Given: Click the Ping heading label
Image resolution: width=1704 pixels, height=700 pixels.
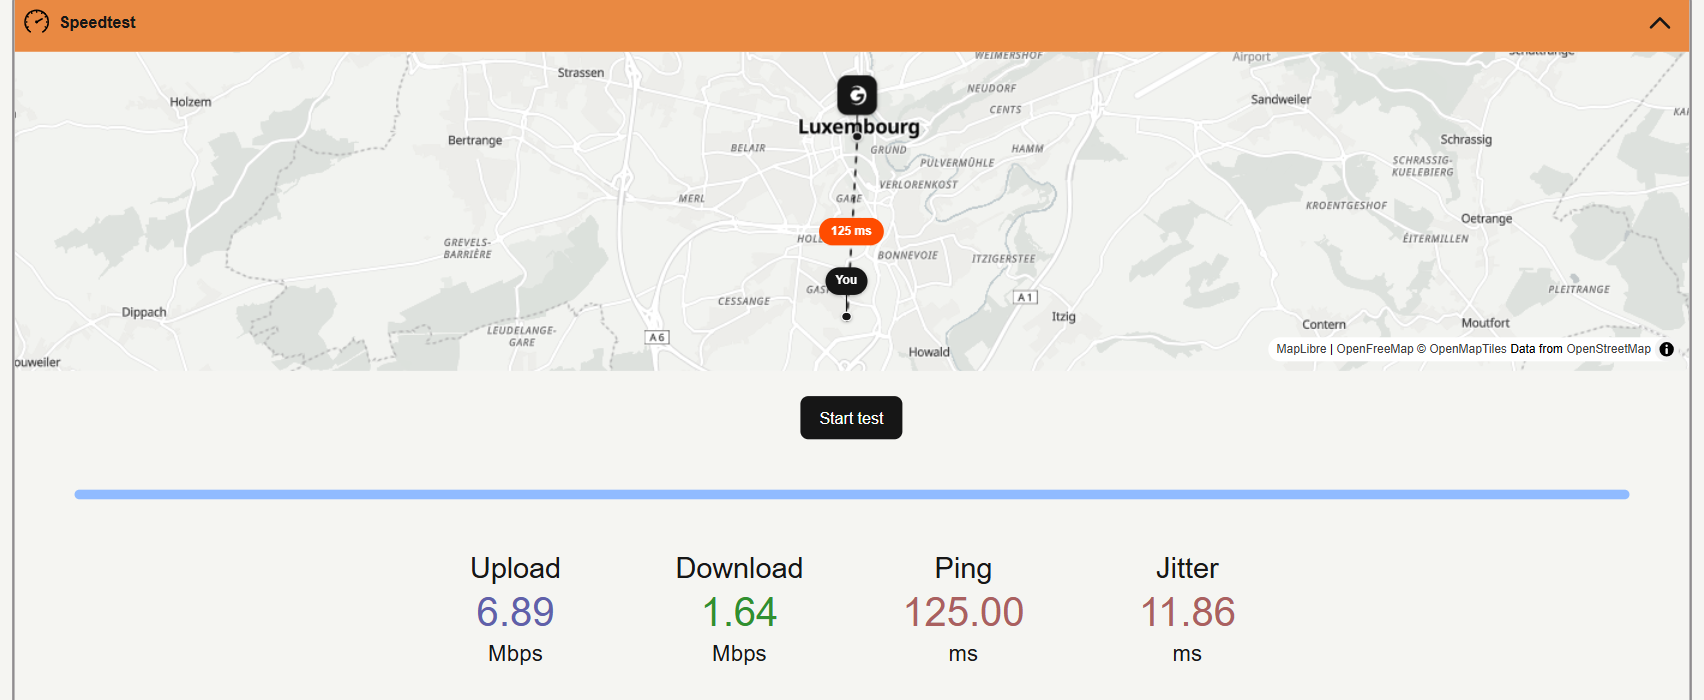Looking at the screenshot, I should [963, 569].
